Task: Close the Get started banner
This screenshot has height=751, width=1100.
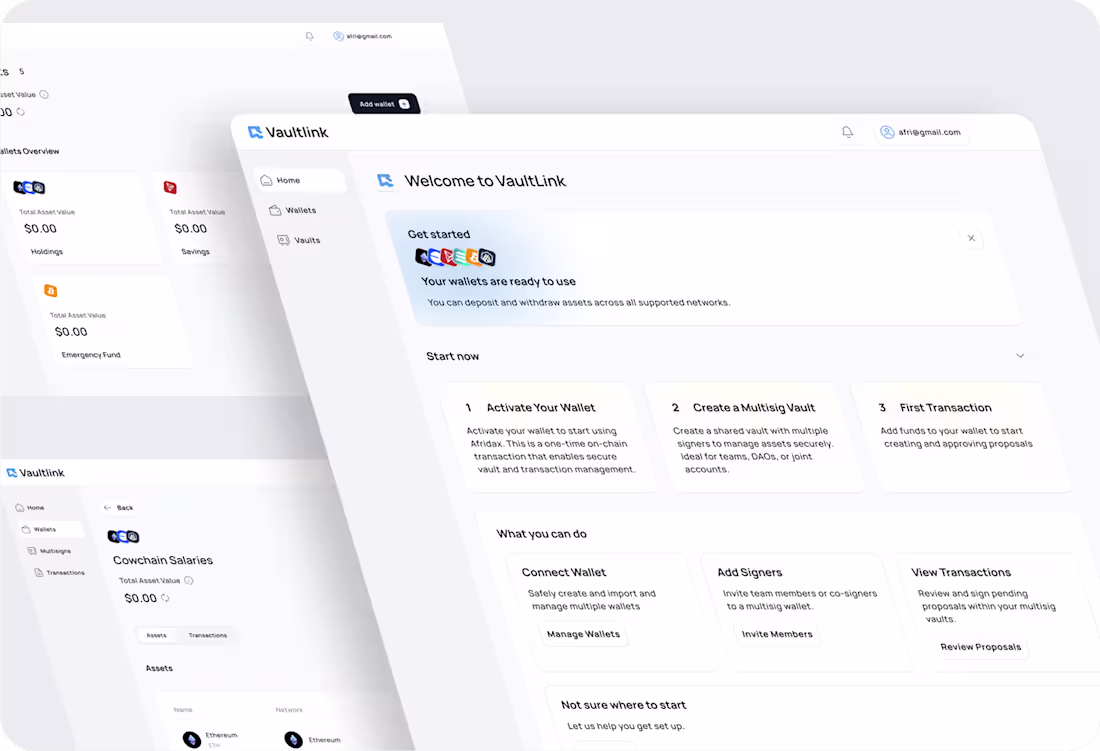Action: tap(971, 238)
